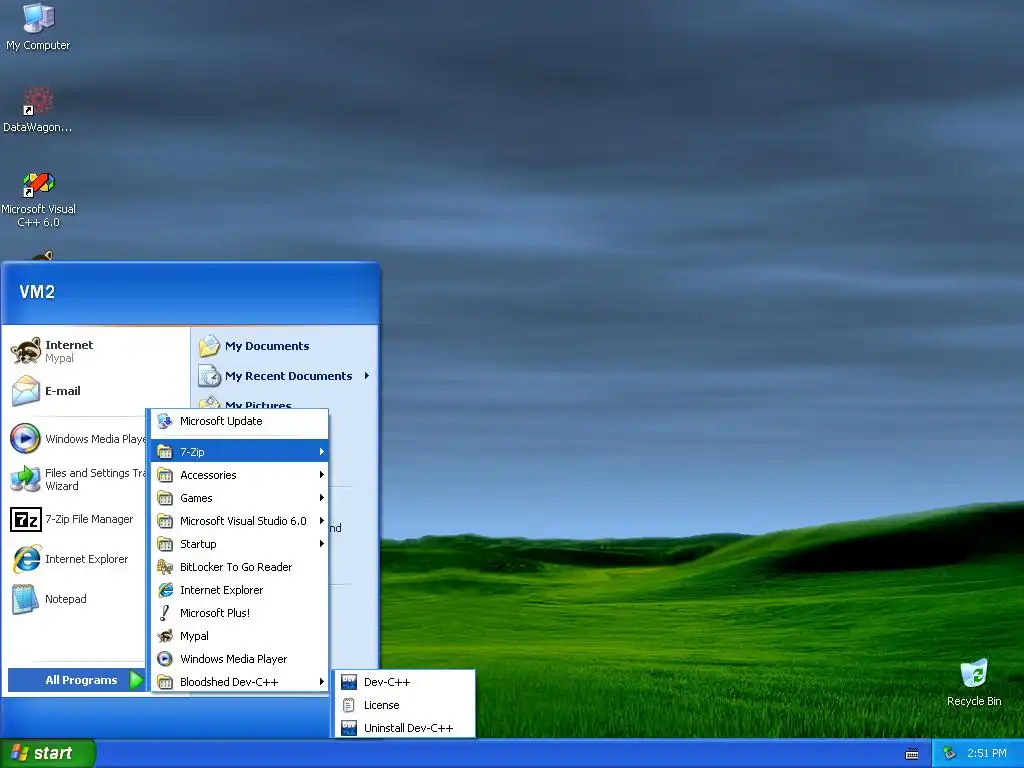Select the DataWagon desktop shortcut icon

pyautogui.click(x=38, y=101)
